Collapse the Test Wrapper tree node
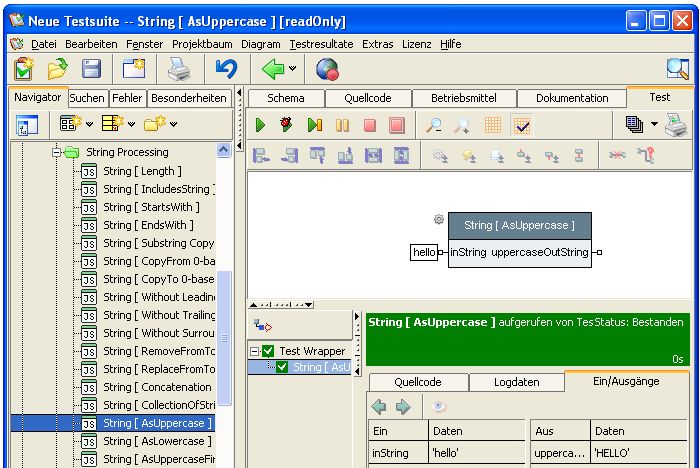Screen dimensions: 700x468 click(x=255, y=351)
